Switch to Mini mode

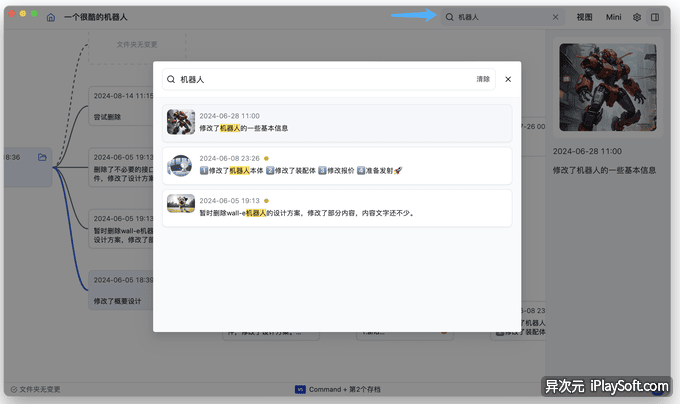(x=614, y=17)
